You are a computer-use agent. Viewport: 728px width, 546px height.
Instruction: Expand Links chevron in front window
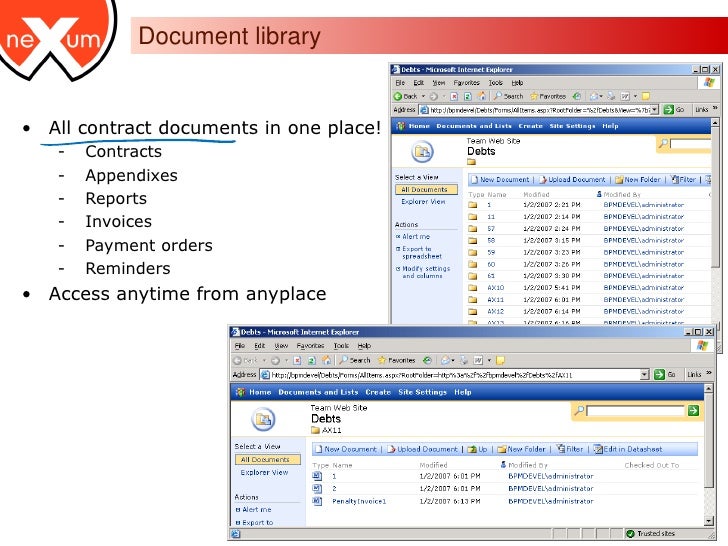click(x=709, y=373)
